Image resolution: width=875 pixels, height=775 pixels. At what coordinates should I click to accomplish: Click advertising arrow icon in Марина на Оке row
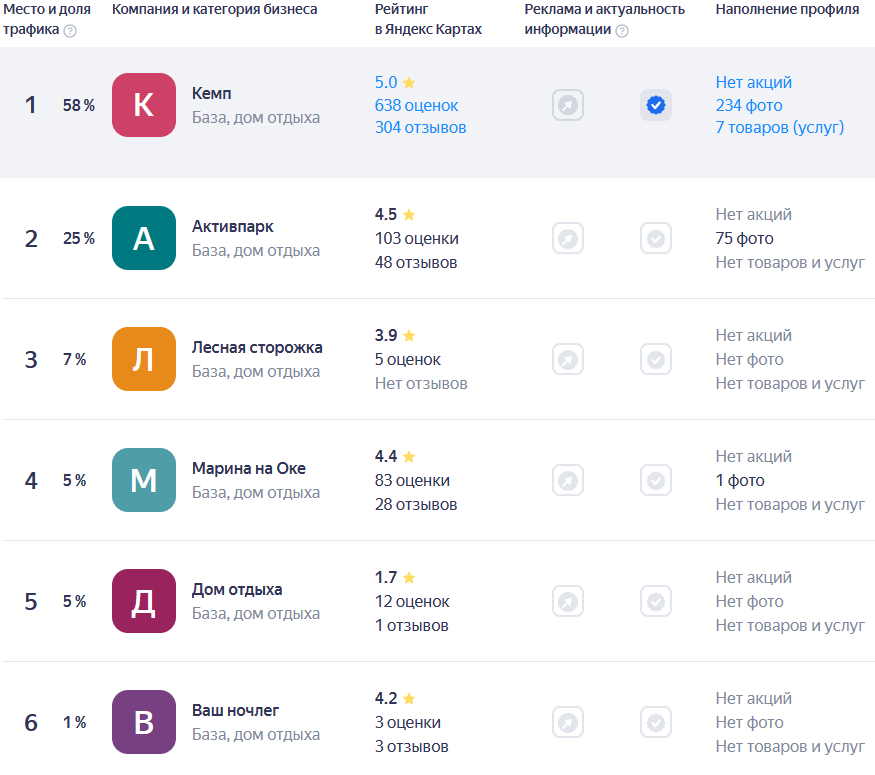568,480
